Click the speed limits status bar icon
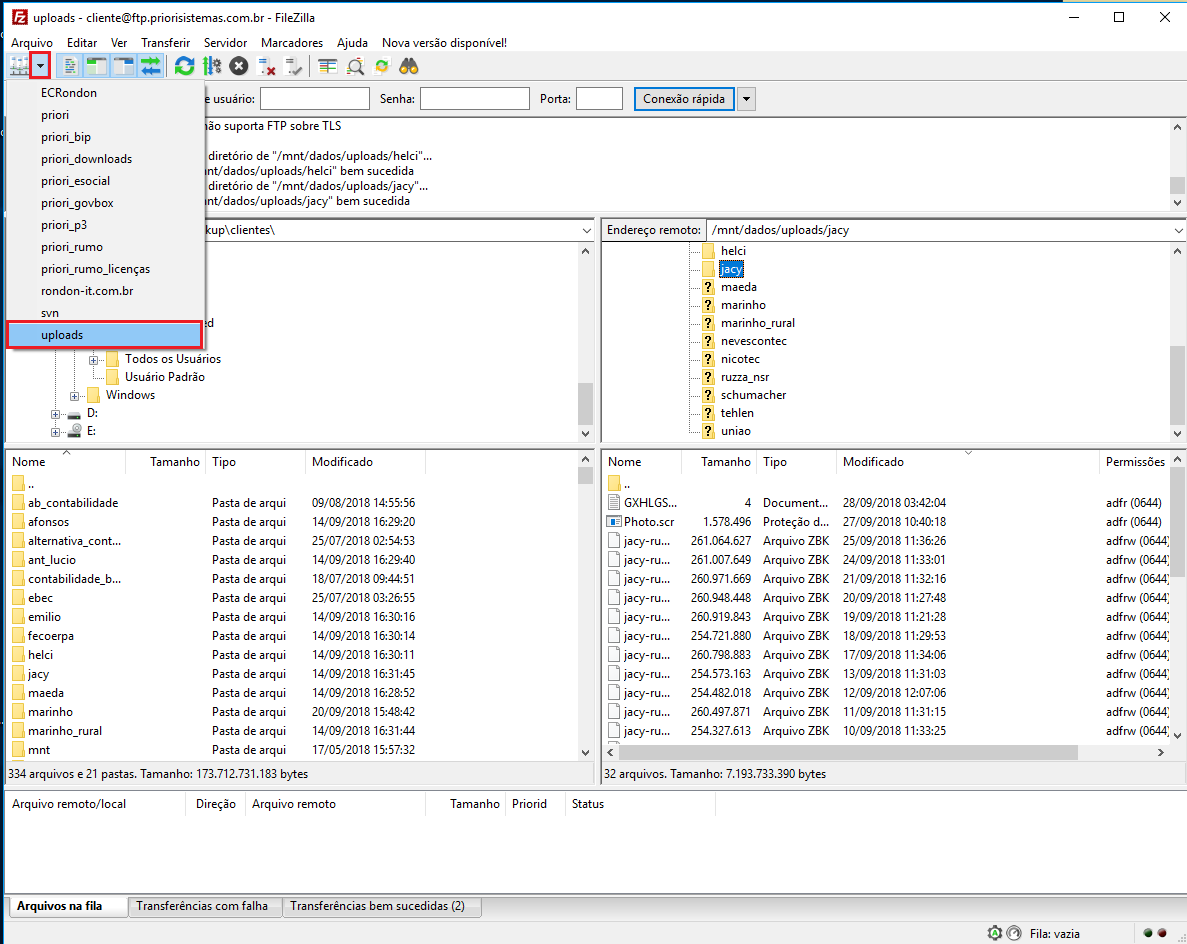The height and width of the screenshot is (944, 1187). pos(1014,933)
